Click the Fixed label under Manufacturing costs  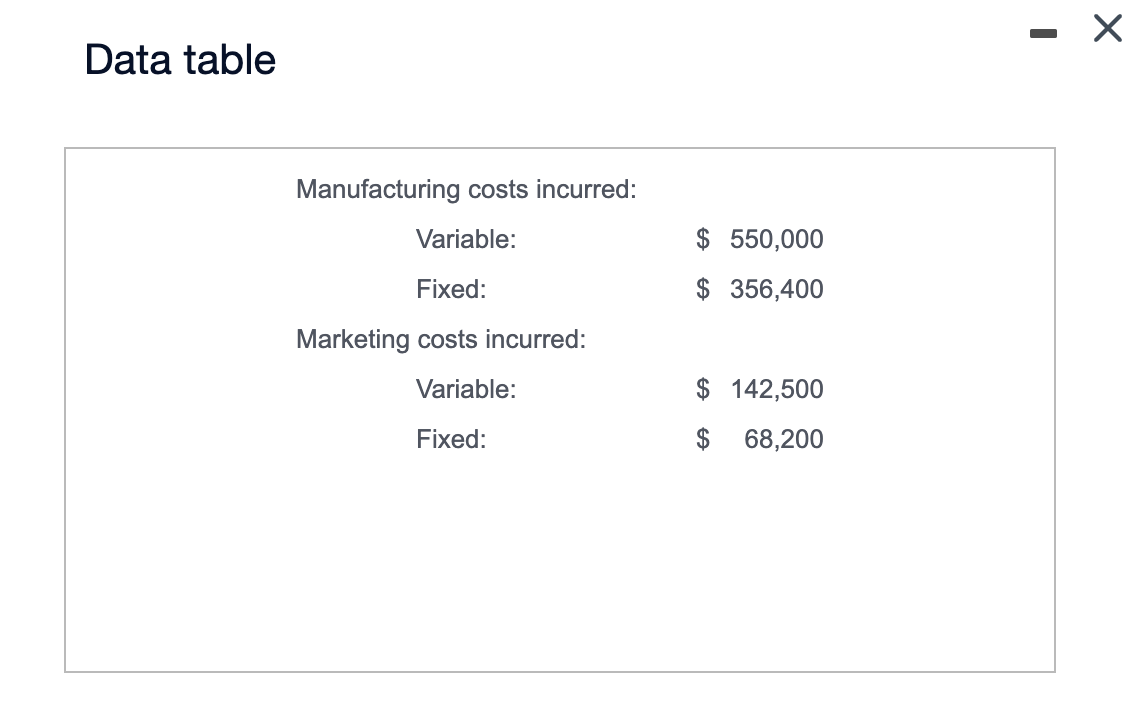(451, 289)
